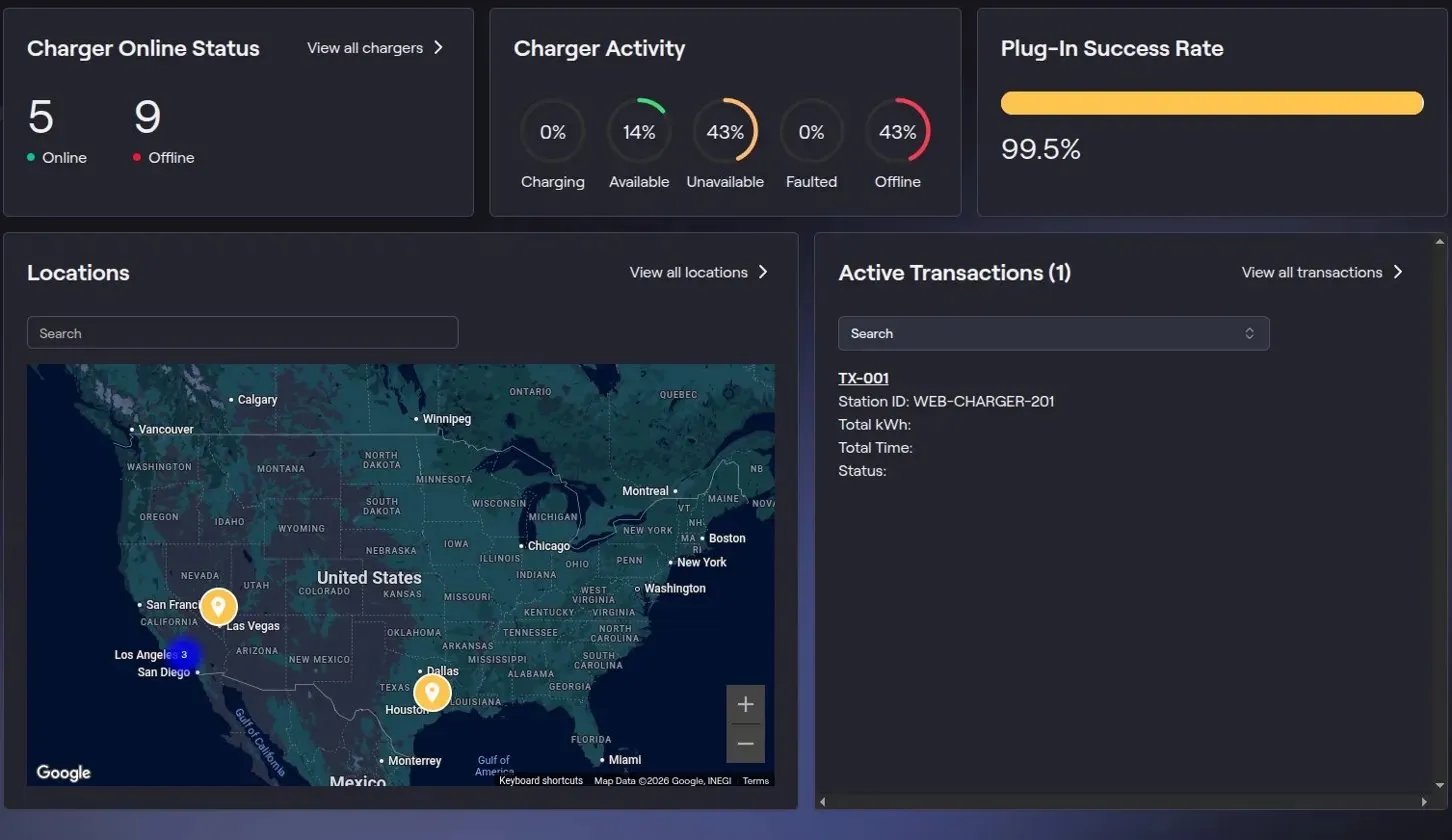Click the Plug-In Success Rate progress bar
1452x840 pixels.
[1212, 103]
